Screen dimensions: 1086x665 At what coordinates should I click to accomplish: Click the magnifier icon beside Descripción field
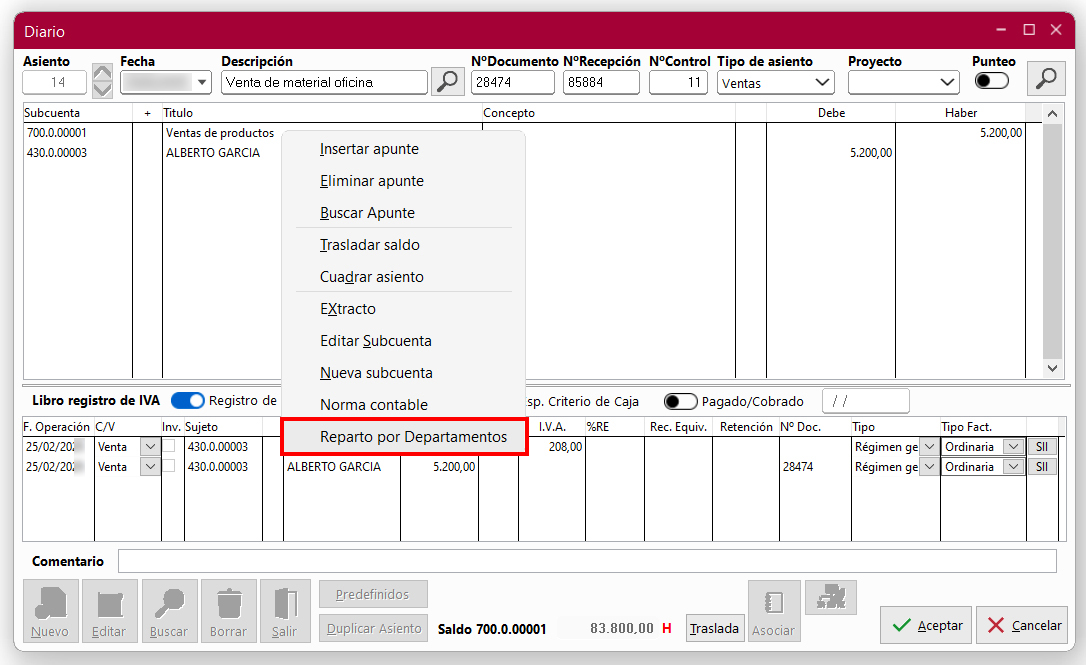[x=448, y=82]
